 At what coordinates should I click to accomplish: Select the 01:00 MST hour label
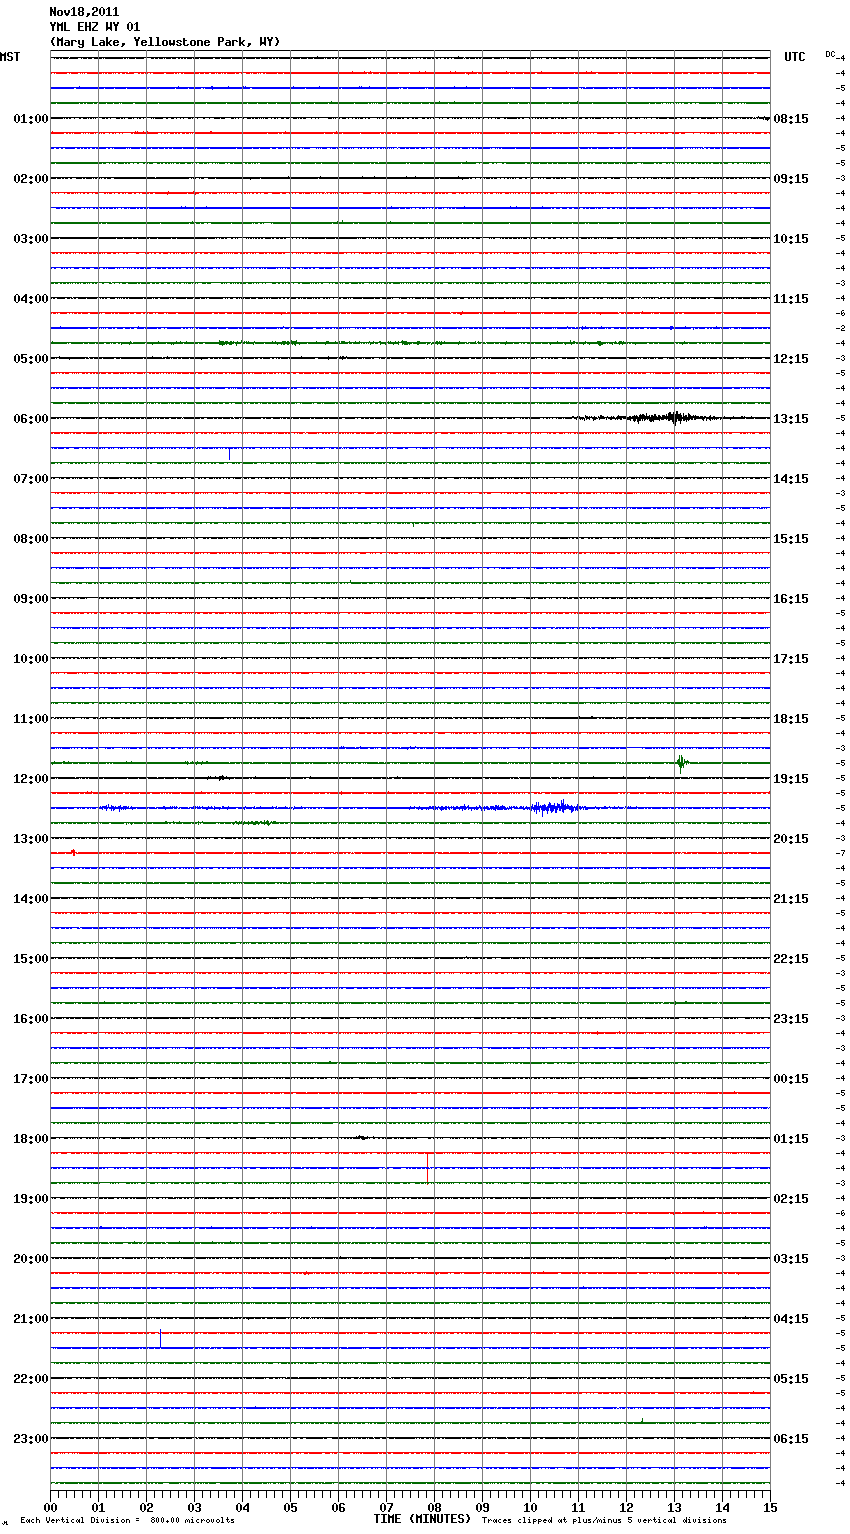click(31, 119)
